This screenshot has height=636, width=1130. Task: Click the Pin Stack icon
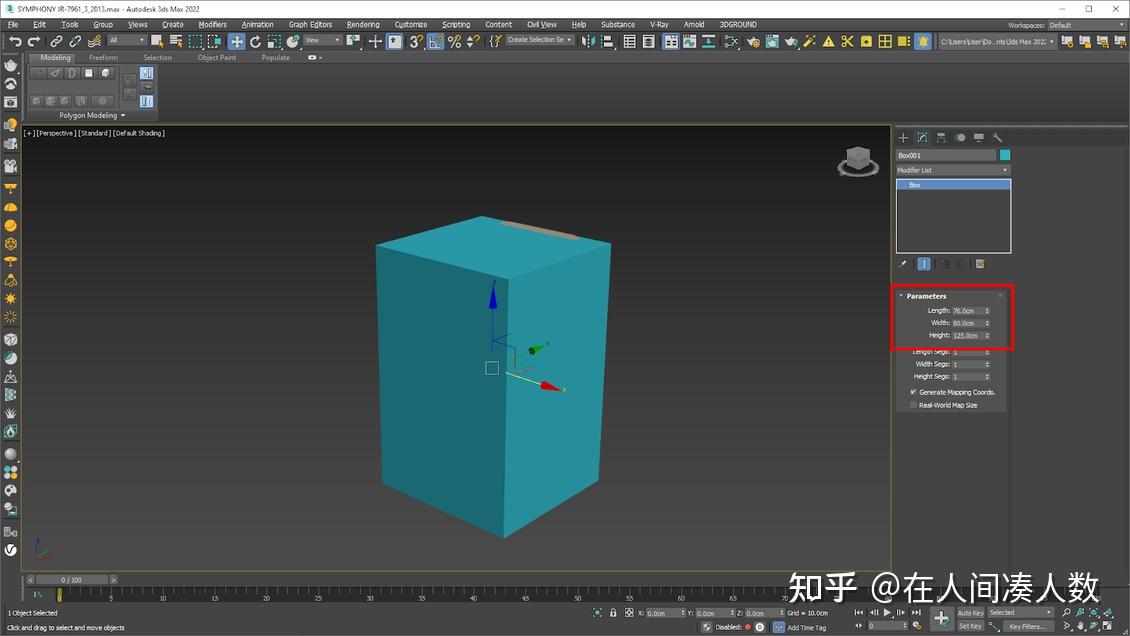pyautogui.click(x=903, y=264)
